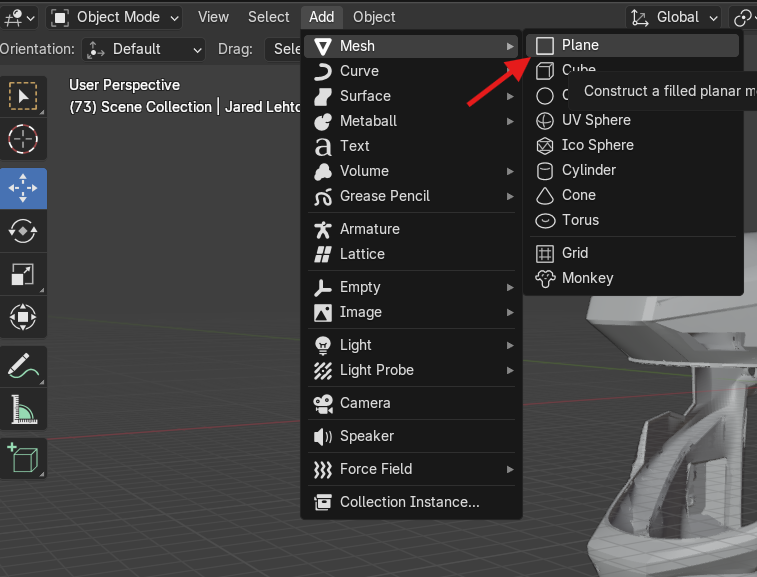This screenshot has height=577, width=757.
Task: Add a Speaker object
Action: [411, 436]
